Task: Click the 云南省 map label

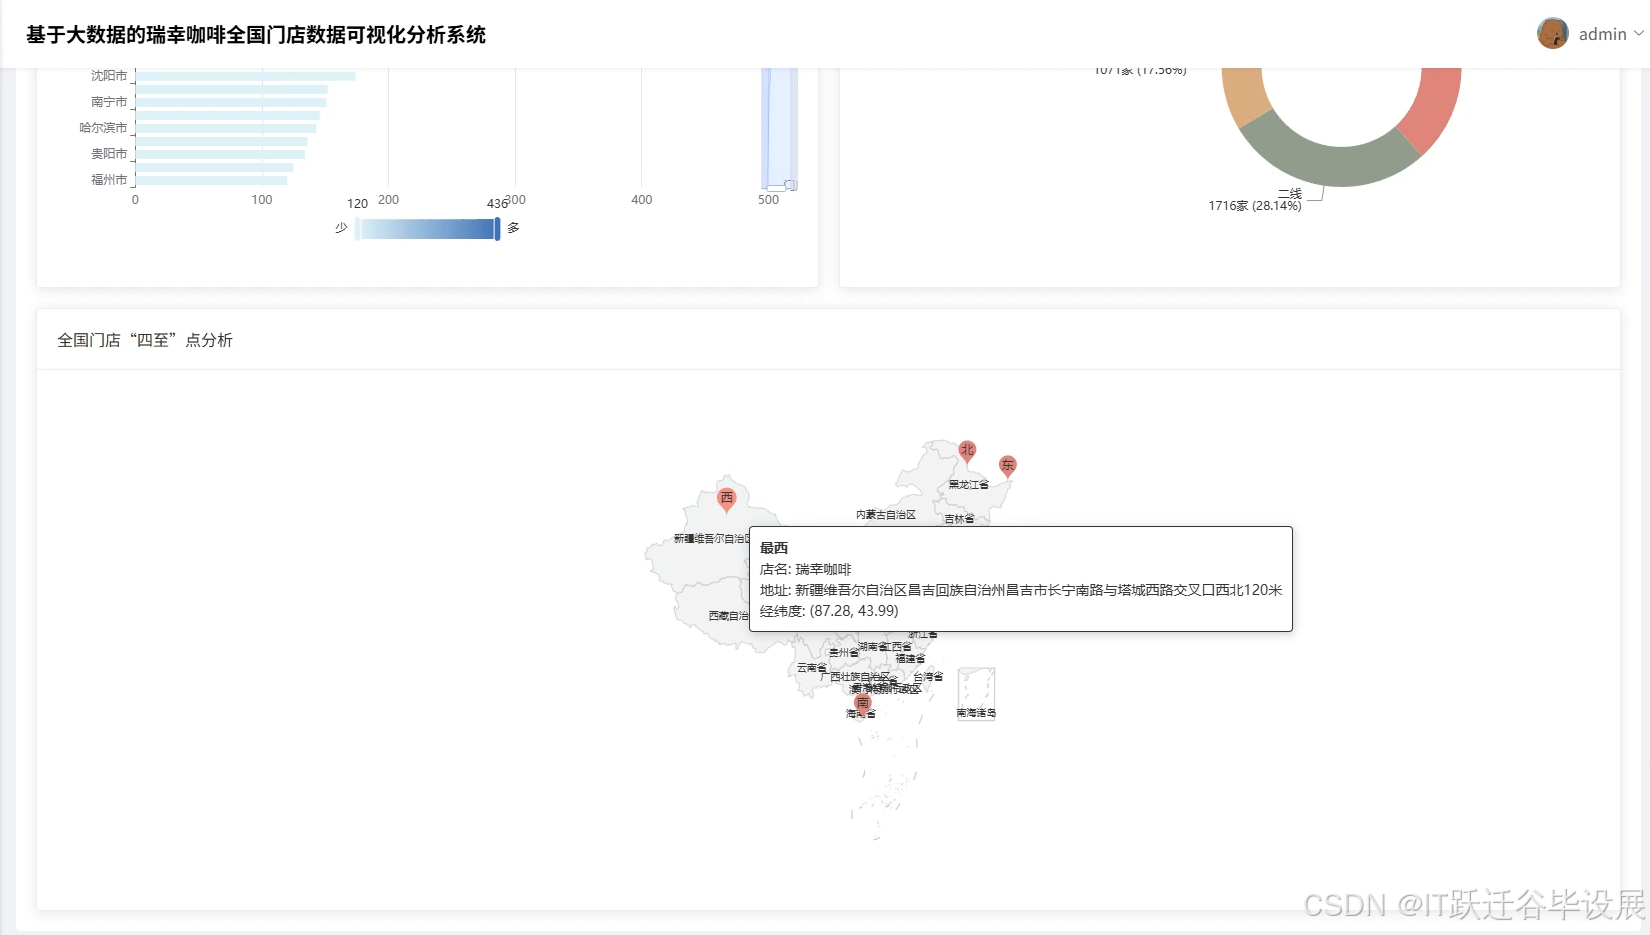Action: pyautogui.click(x=811, y=668)
